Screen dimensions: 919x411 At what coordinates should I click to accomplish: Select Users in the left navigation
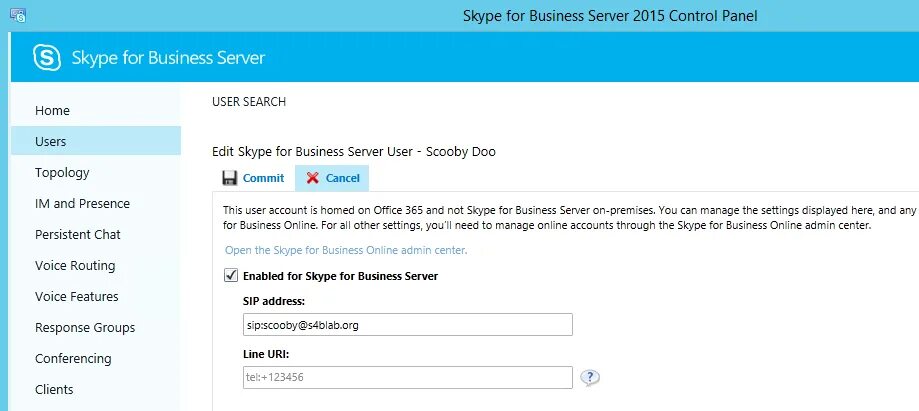point(51,141)
